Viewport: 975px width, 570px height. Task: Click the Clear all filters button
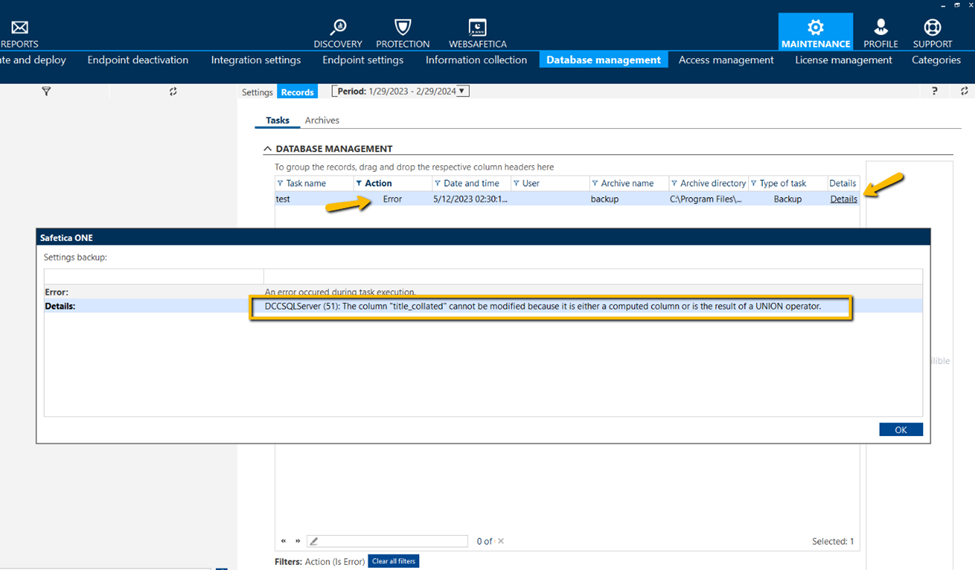(x=393, y=561)
